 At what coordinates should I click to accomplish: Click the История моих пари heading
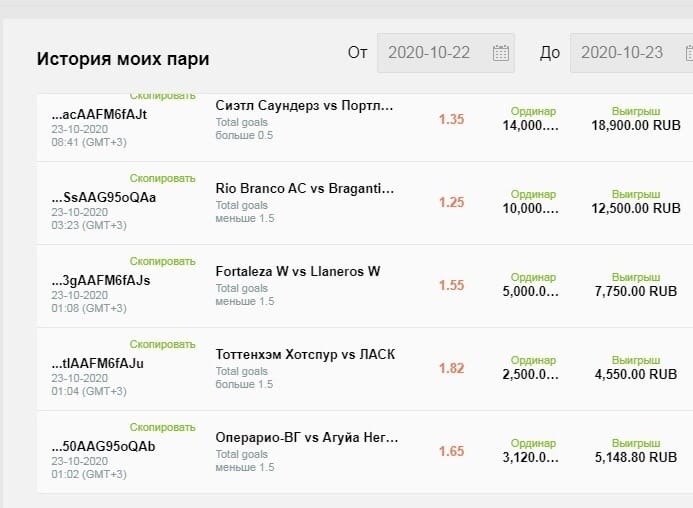(123, 59)
